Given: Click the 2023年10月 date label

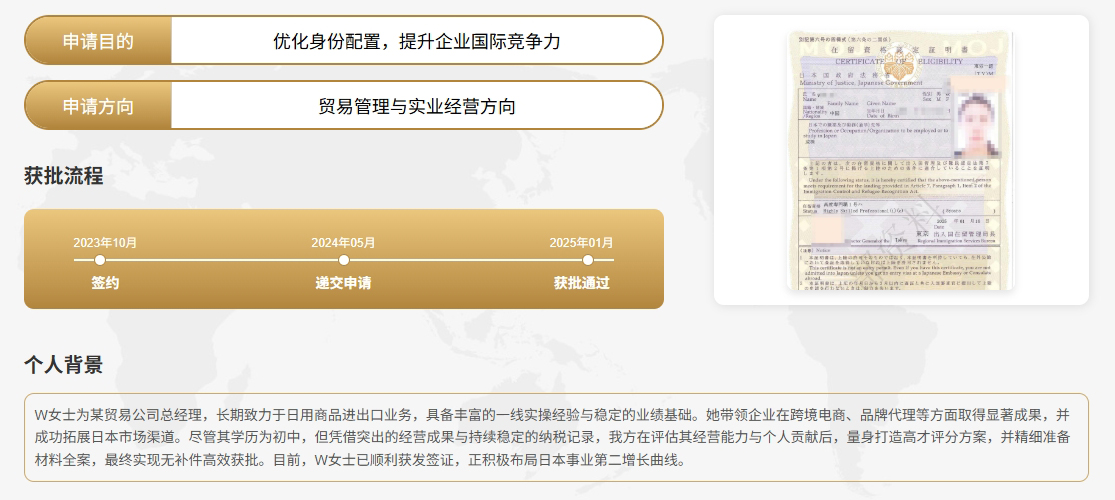Looking at the screenshot, I should point(105,243).
